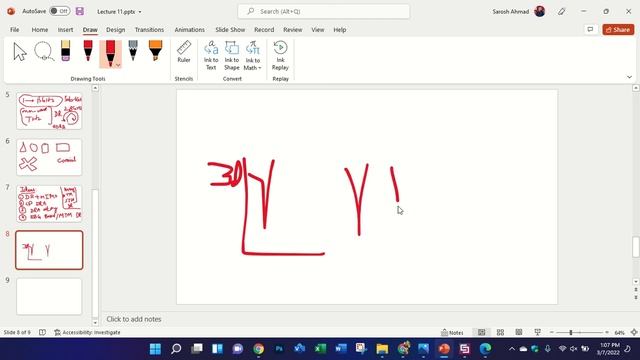Open the Slide Show tab
Viewport: 640px width, 360px height.
tap(230, 29)
